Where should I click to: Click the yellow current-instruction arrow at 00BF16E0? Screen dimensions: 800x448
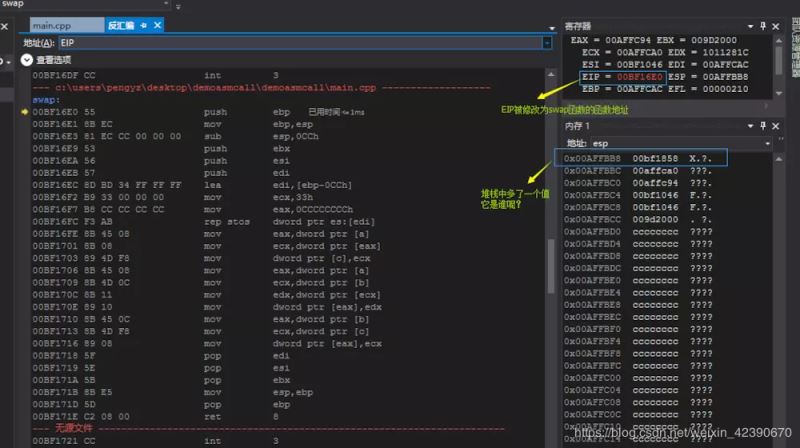click(25, 112)
